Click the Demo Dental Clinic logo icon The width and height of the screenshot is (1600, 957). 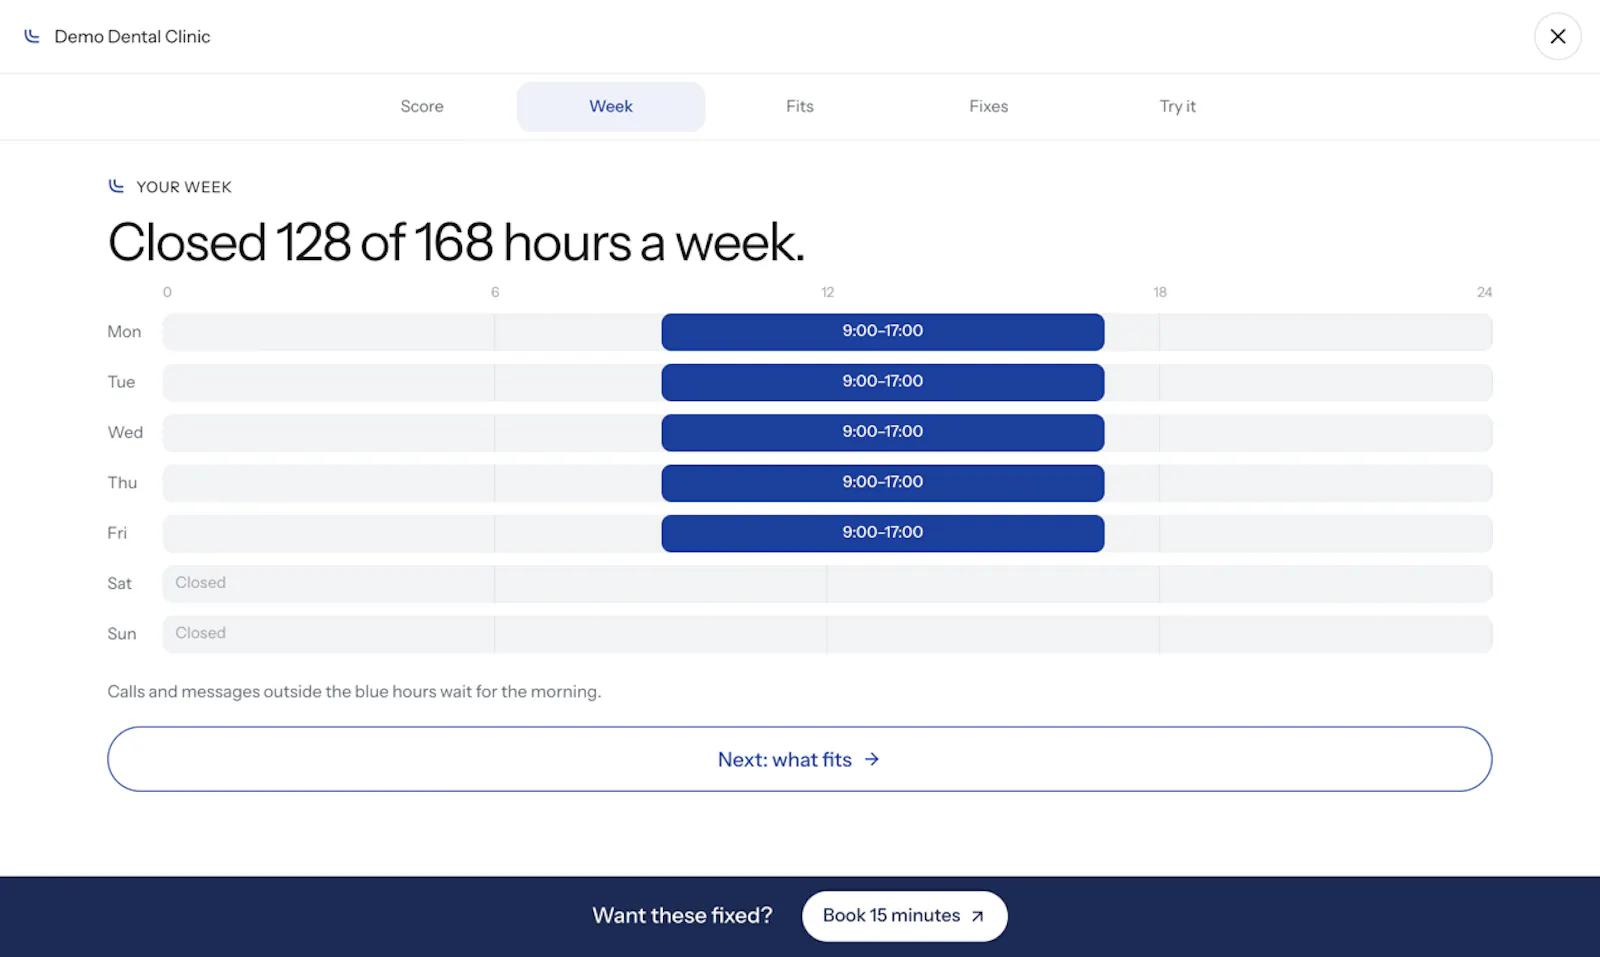pyautogui.click(x=32, y=36)
